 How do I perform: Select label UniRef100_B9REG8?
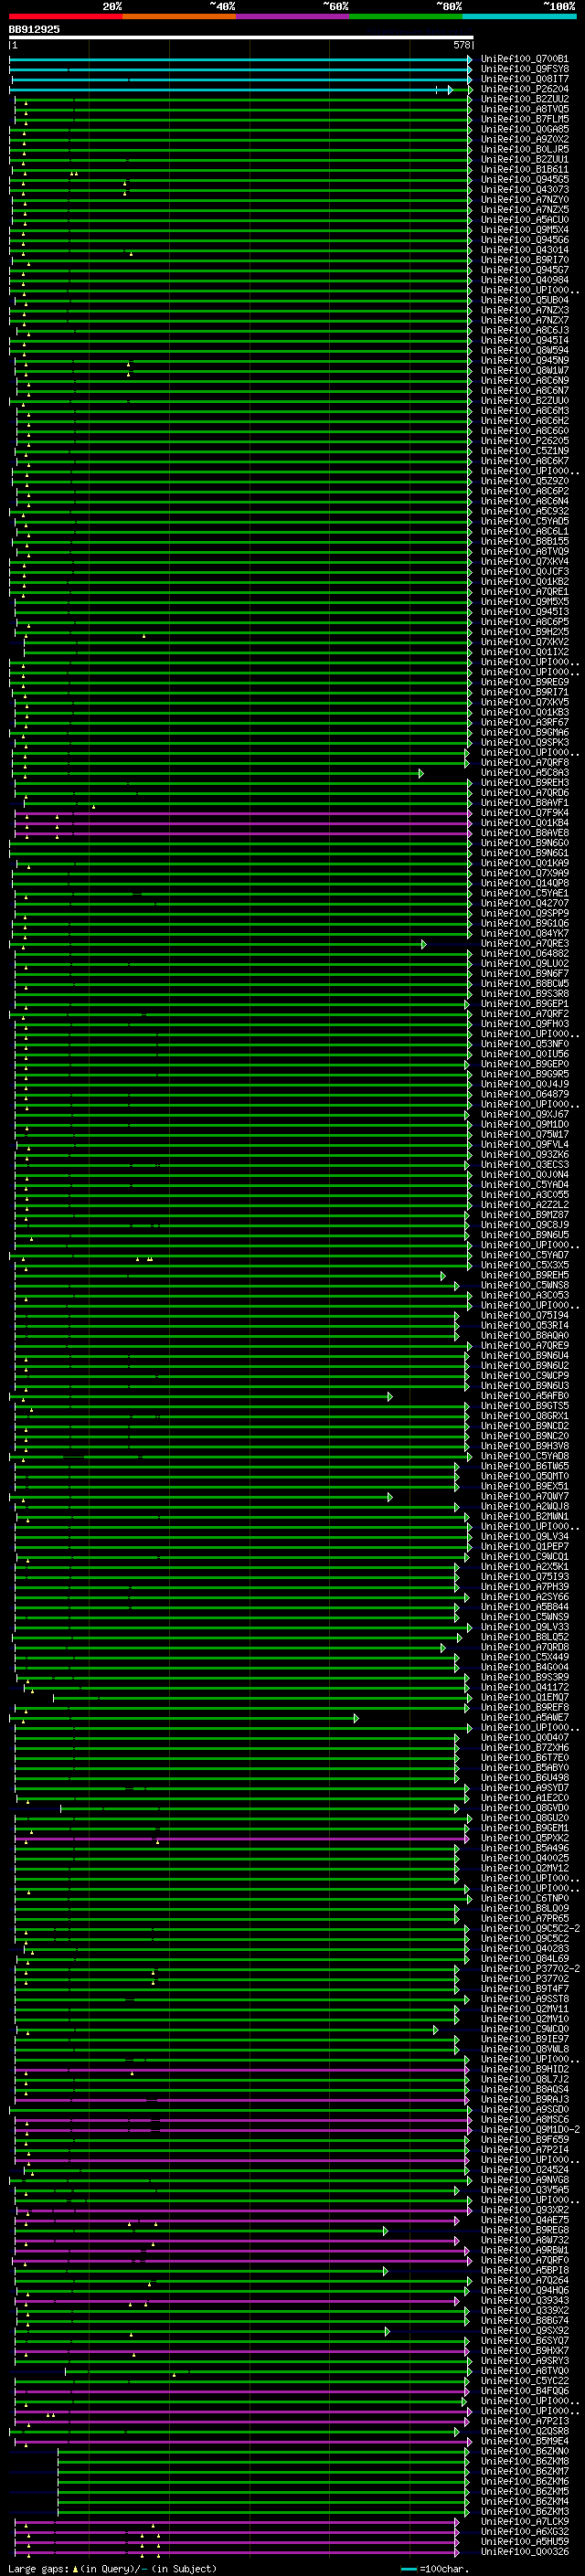point(524,2231)
